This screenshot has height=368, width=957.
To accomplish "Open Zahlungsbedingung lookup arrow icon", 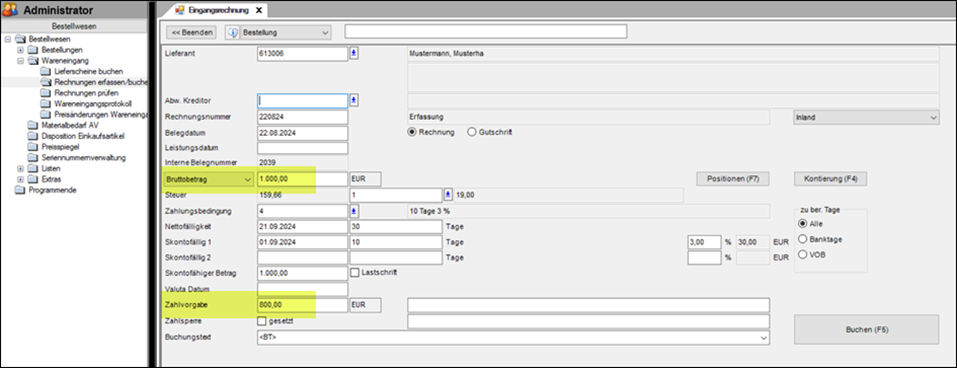I will (x=354, y=211).
